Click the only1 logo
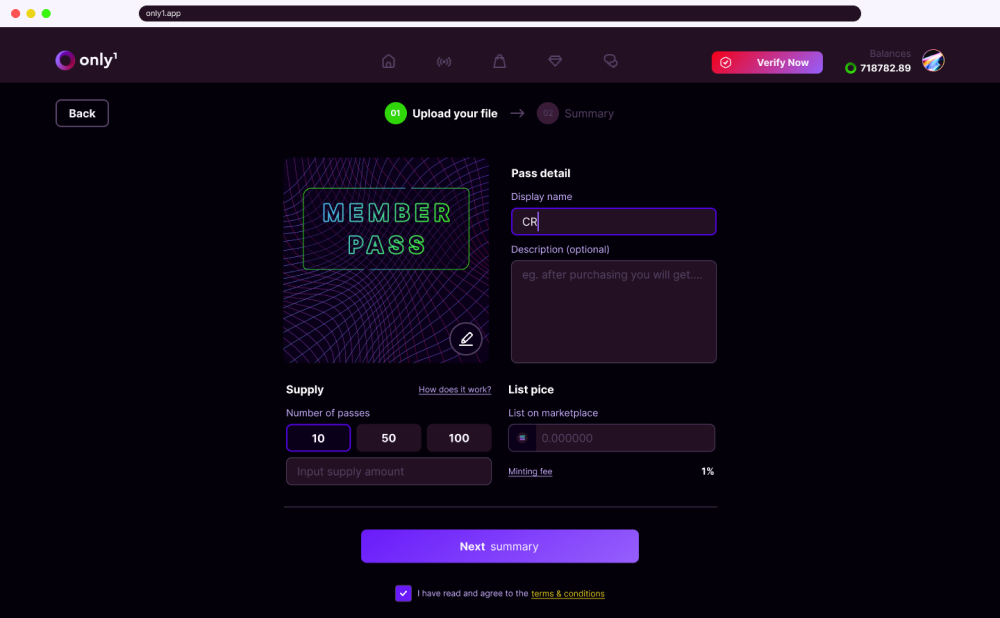 [86, 60]
